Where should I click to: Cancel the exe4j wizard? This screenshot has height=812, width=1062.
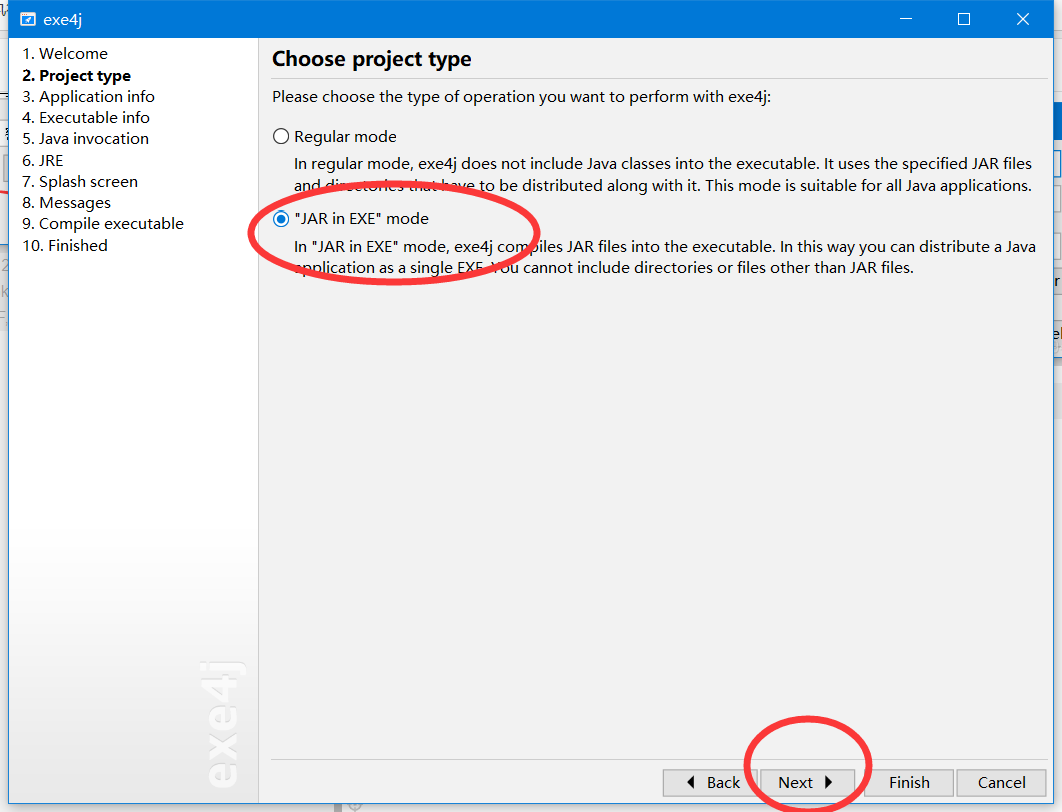pyautogui.click(x=1002, y=783)
